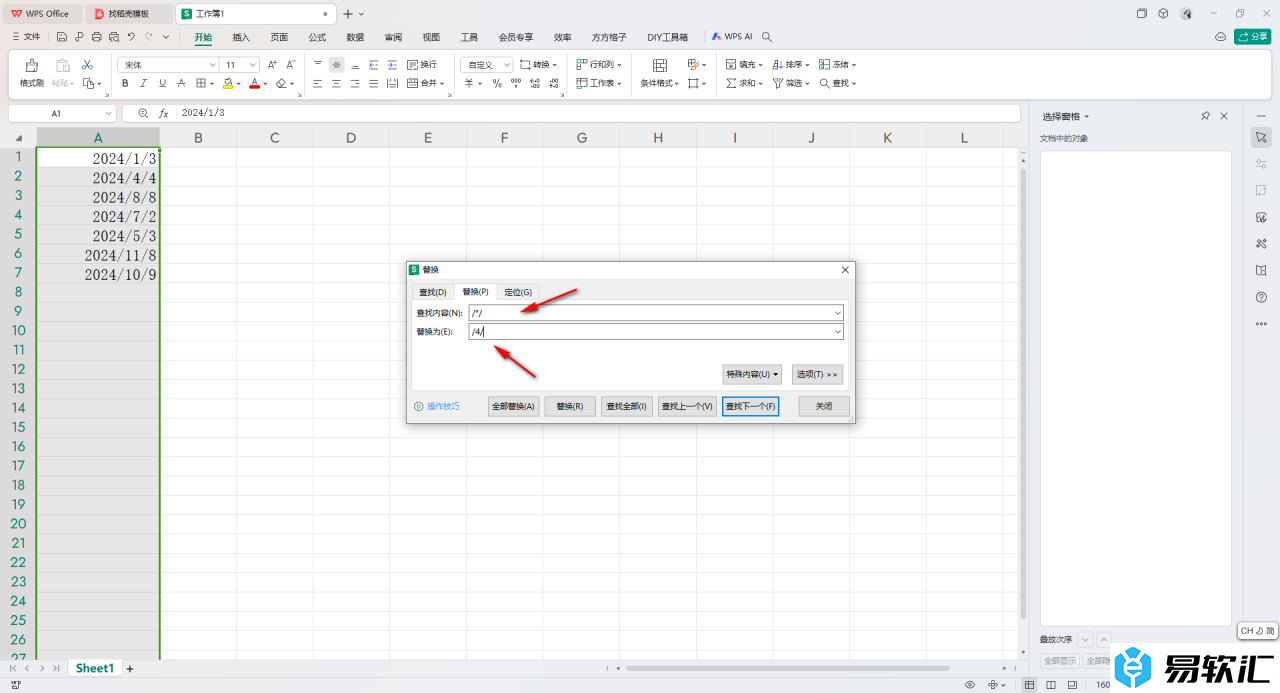Open the more options ellipsis in right sidebar

(1261, 323)
